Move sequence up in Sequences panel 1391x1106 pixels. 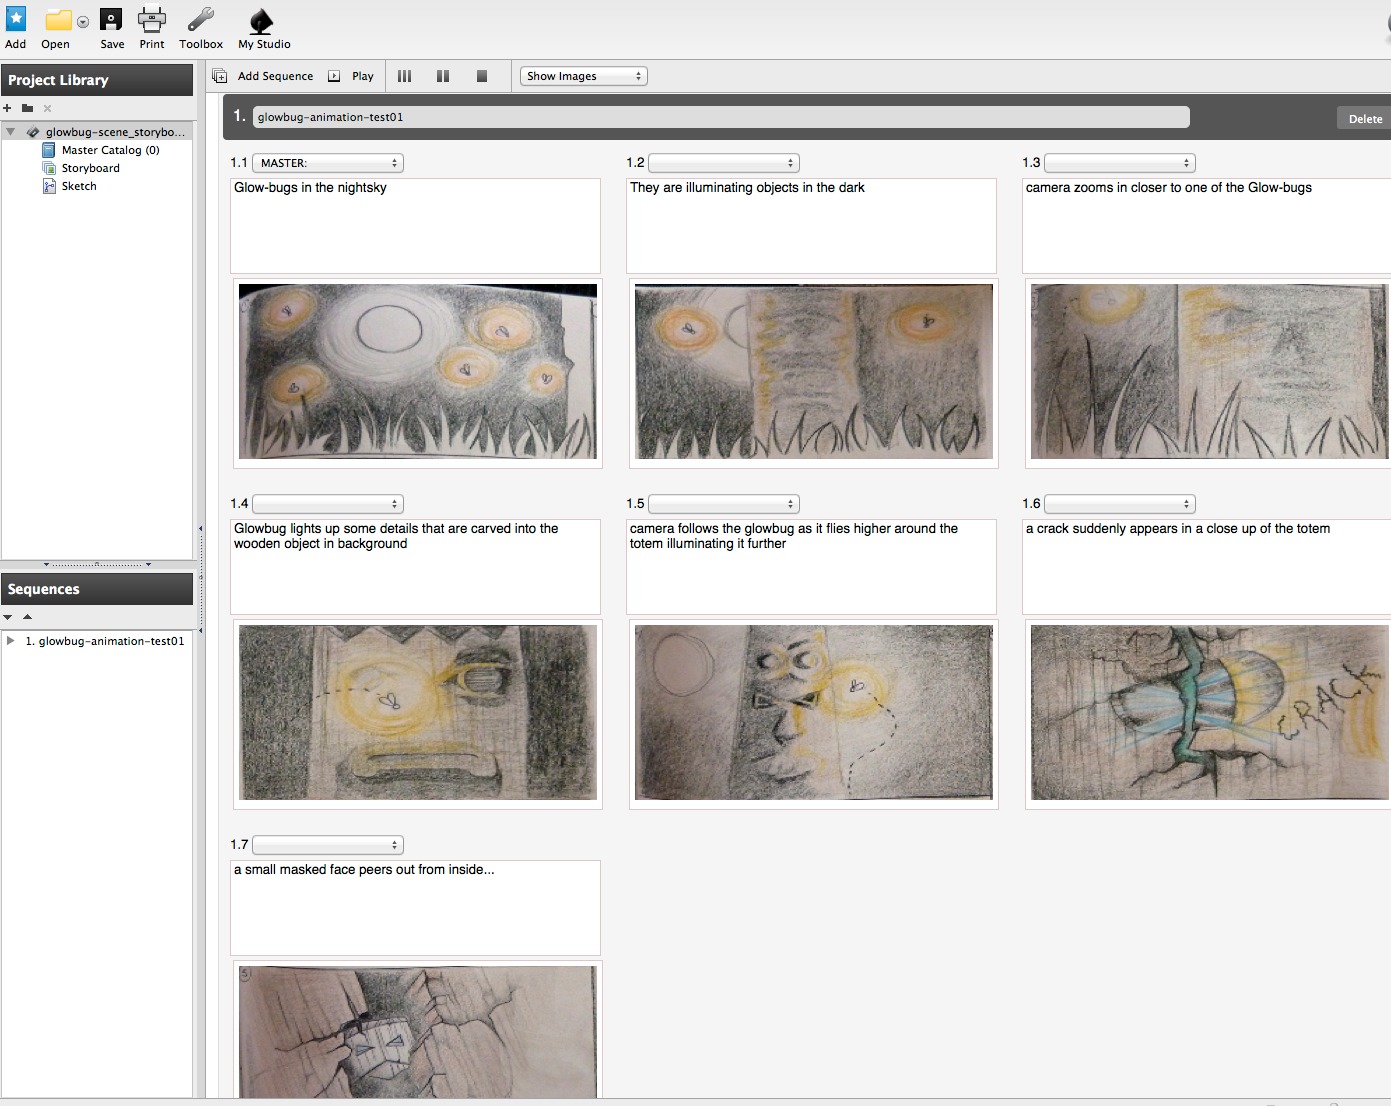pyautogui.click(x=27, y=617)
